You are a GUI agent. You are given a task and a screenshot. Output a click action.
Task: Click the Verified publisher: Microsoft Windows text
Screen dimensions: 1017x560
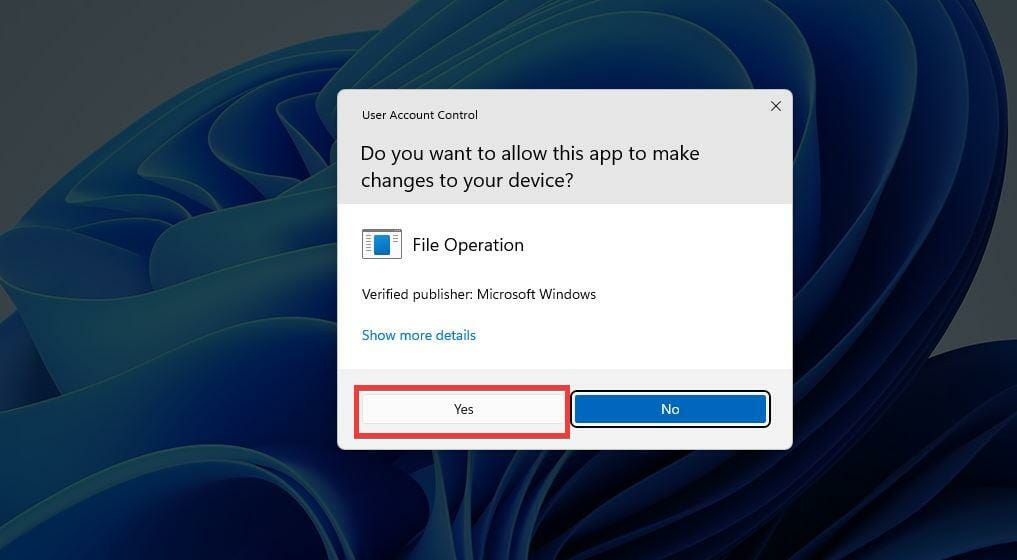479,295
